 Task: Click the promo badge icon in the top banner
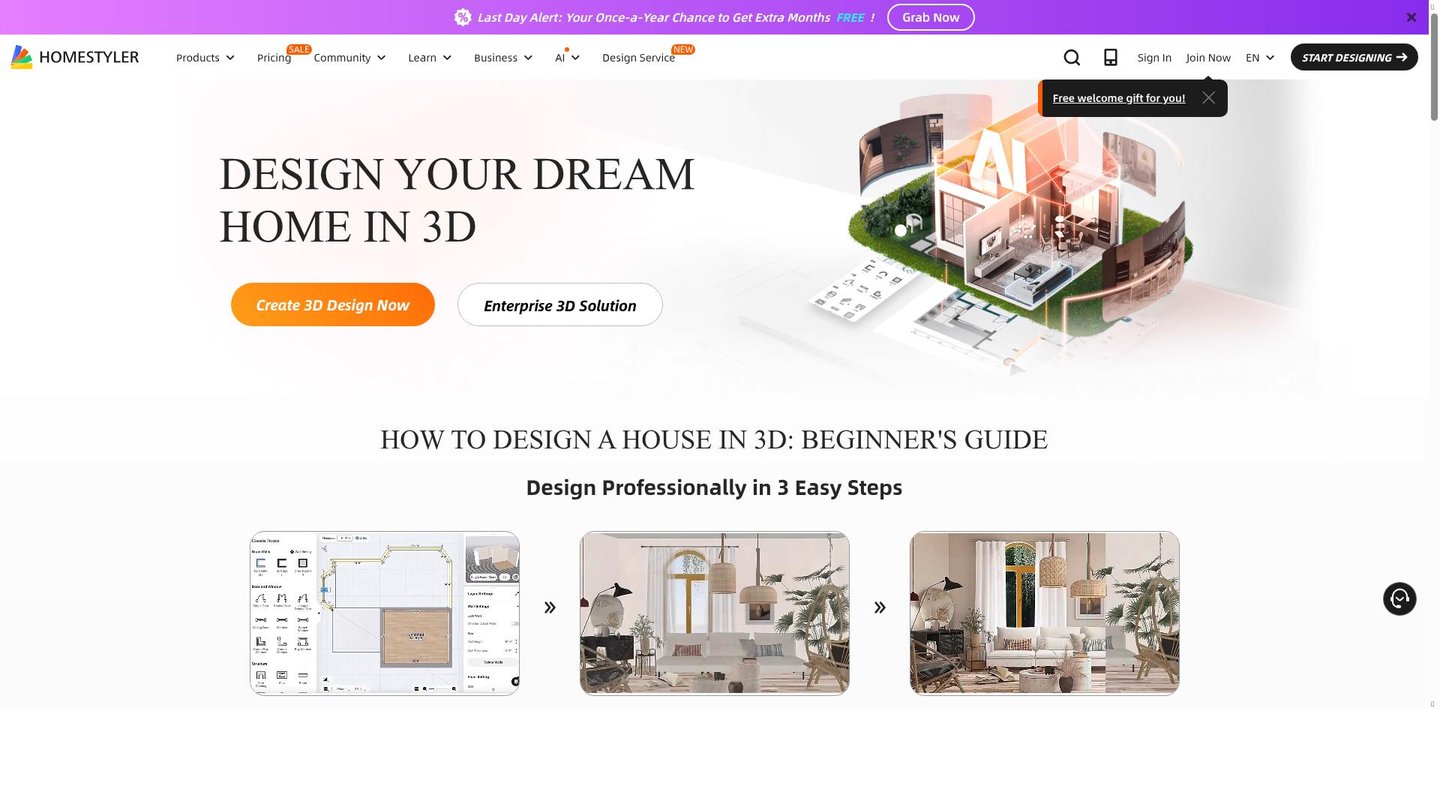point(462,16)
